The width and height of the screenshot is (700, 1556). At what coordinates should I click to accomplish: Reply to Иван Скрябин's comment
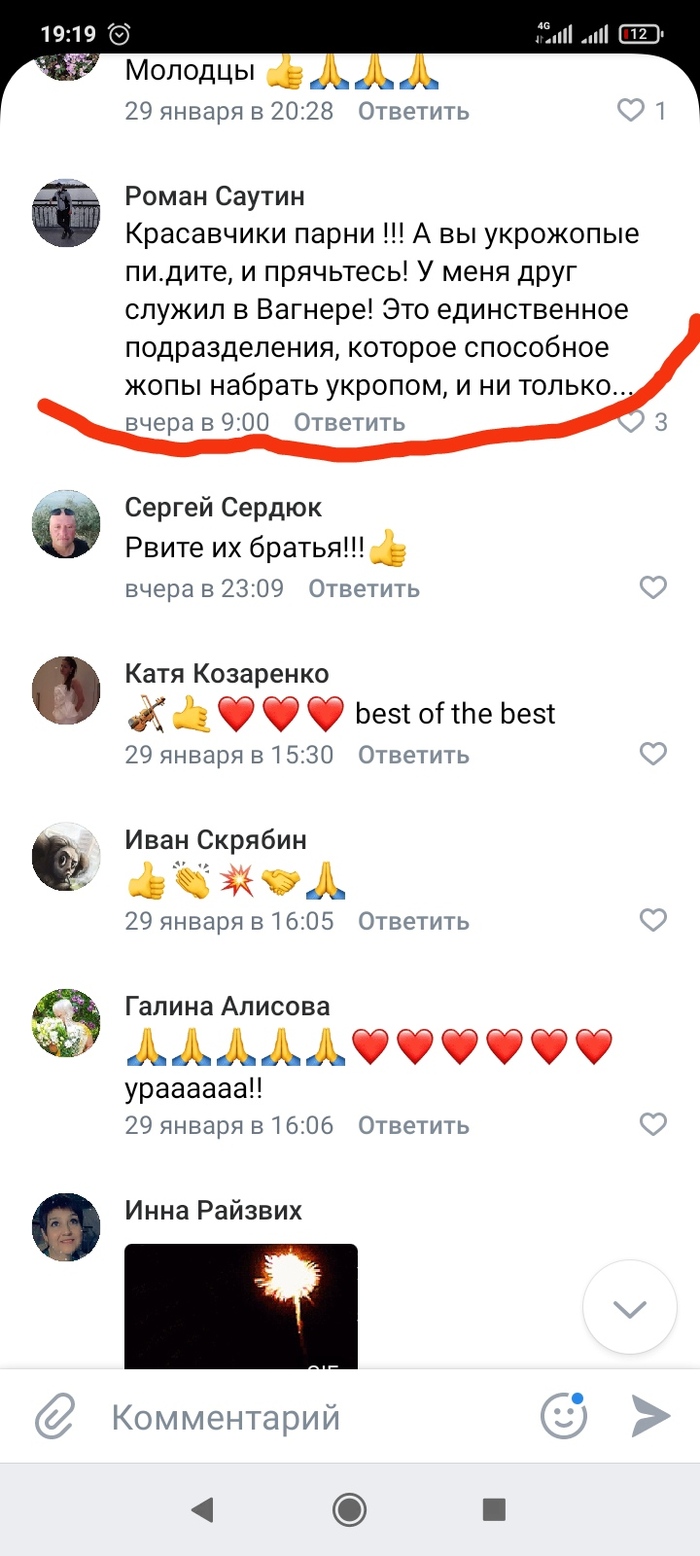[414, 920]
